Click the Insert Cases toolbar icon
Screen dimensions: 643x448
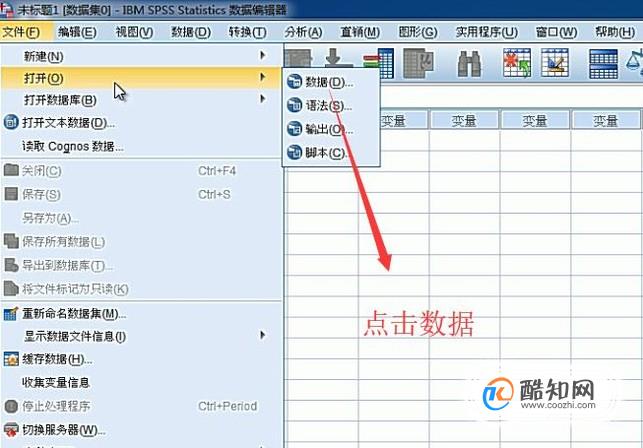point(517,63)
